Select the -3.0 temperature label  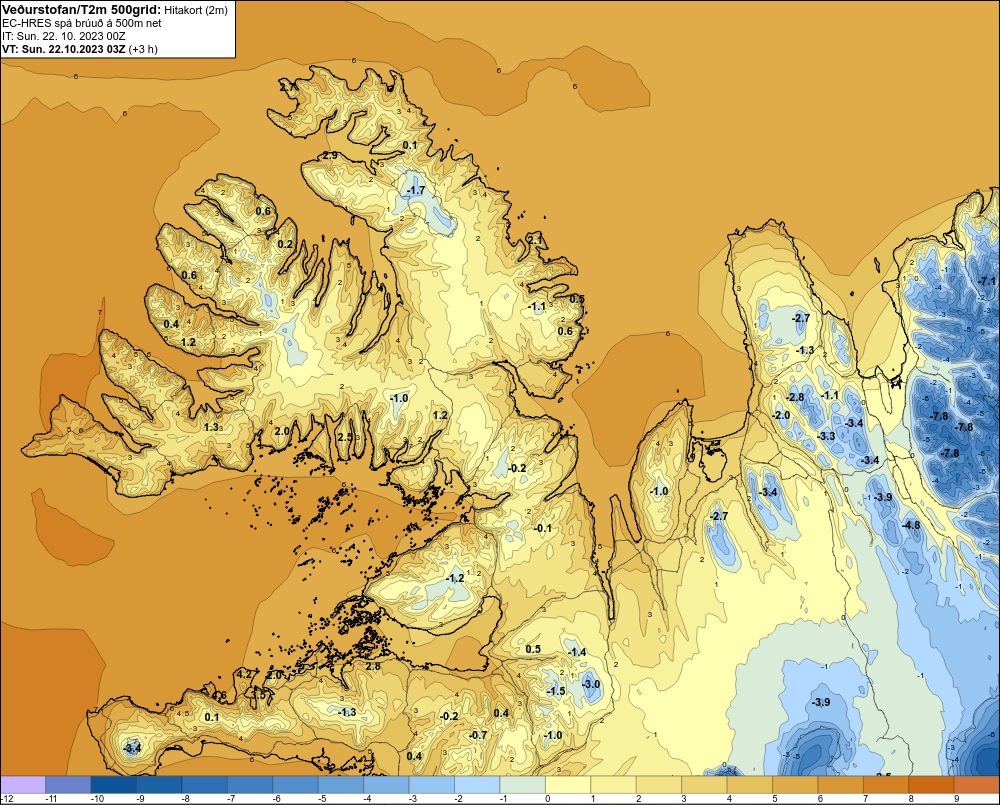click(591, 684)
